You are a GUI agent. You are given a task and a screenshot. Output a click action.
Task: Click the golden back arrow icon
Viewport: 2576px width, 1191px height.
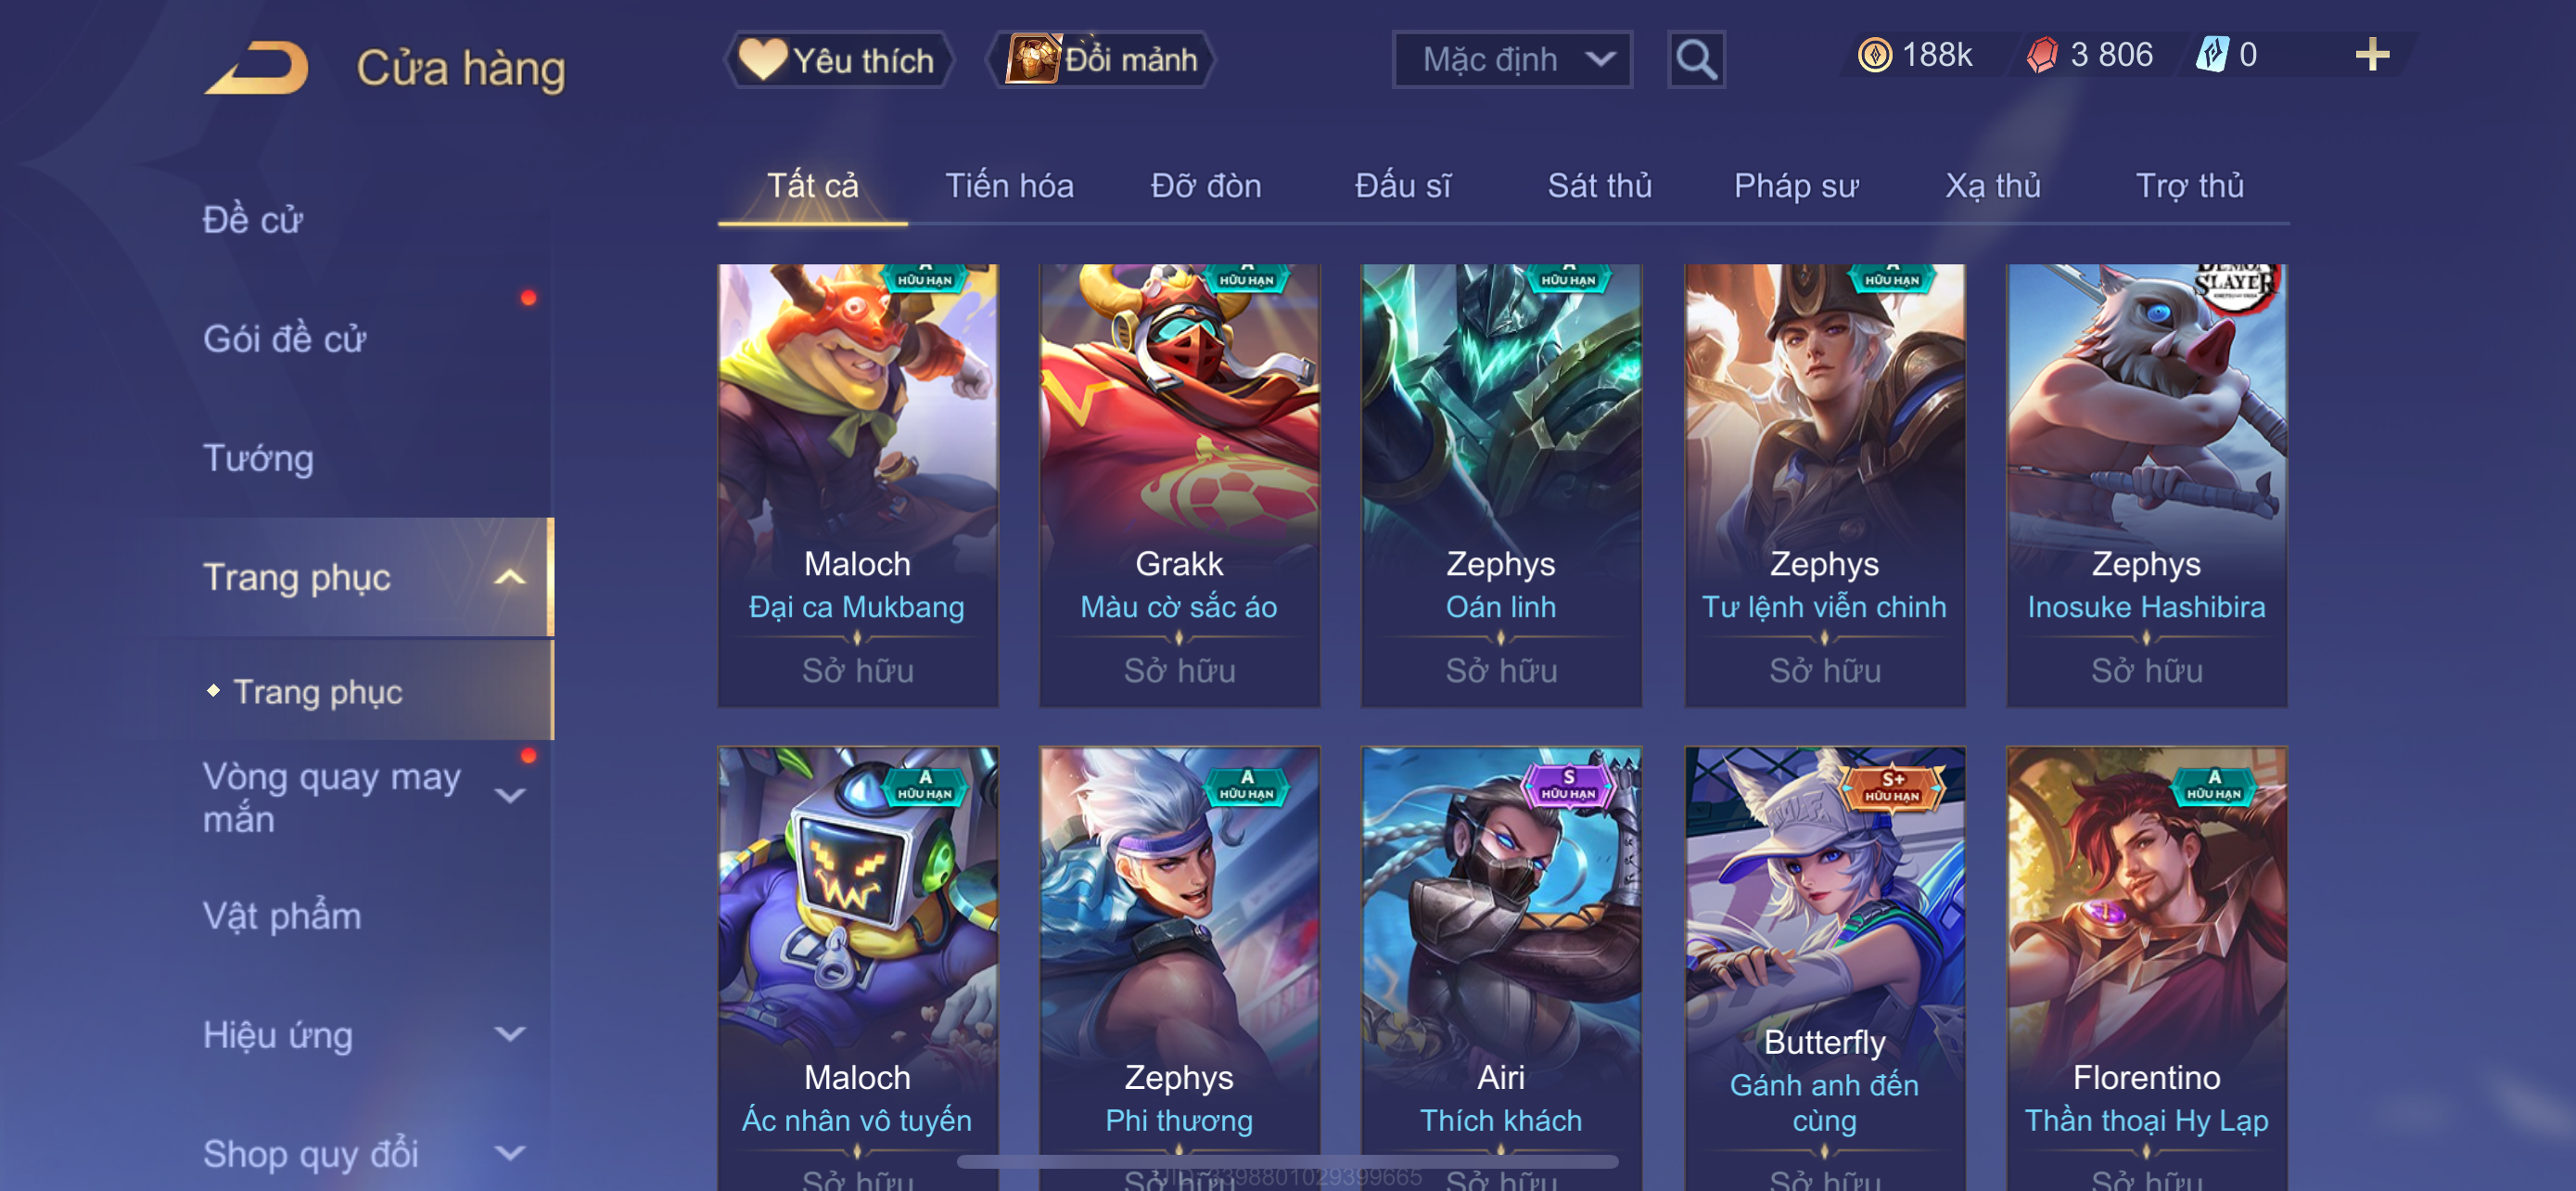point(257,67)
